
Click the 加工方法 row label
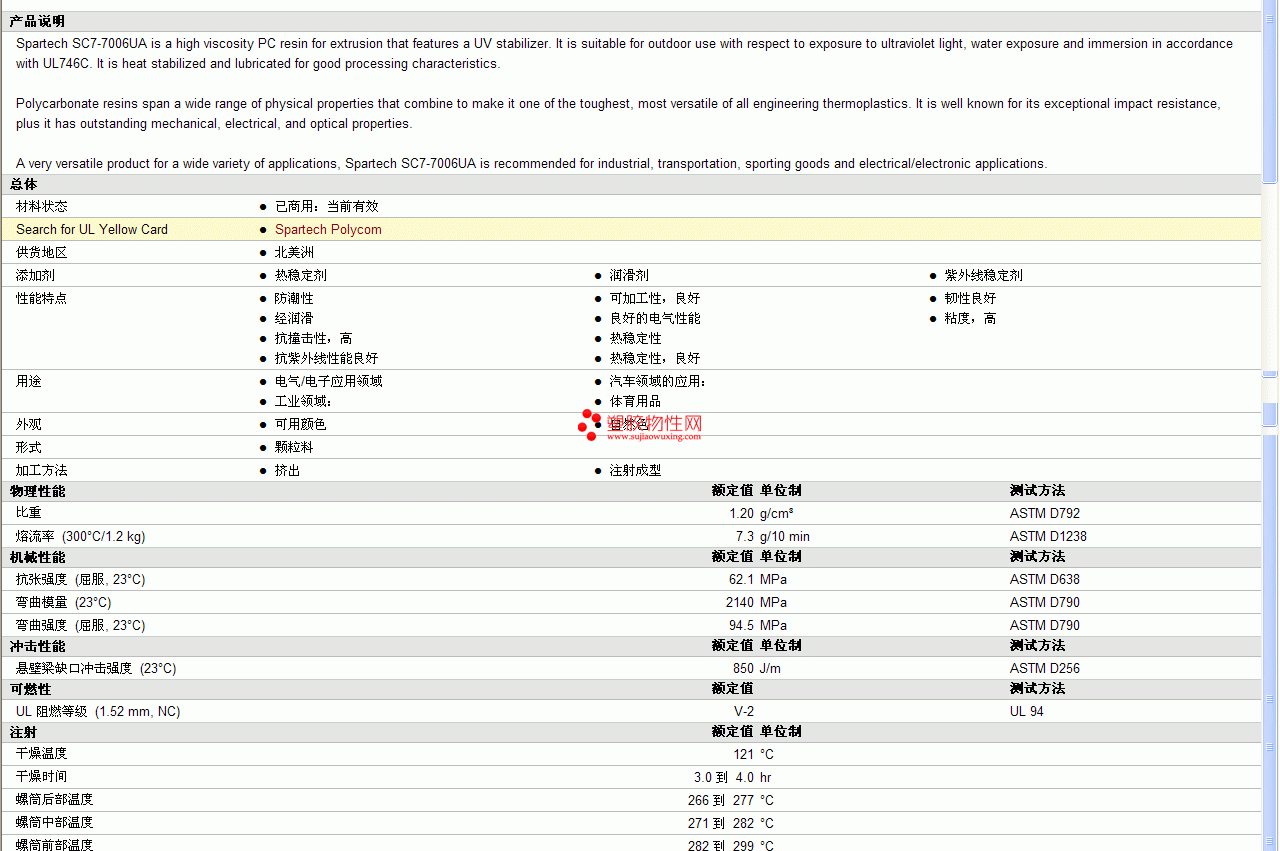42,470
